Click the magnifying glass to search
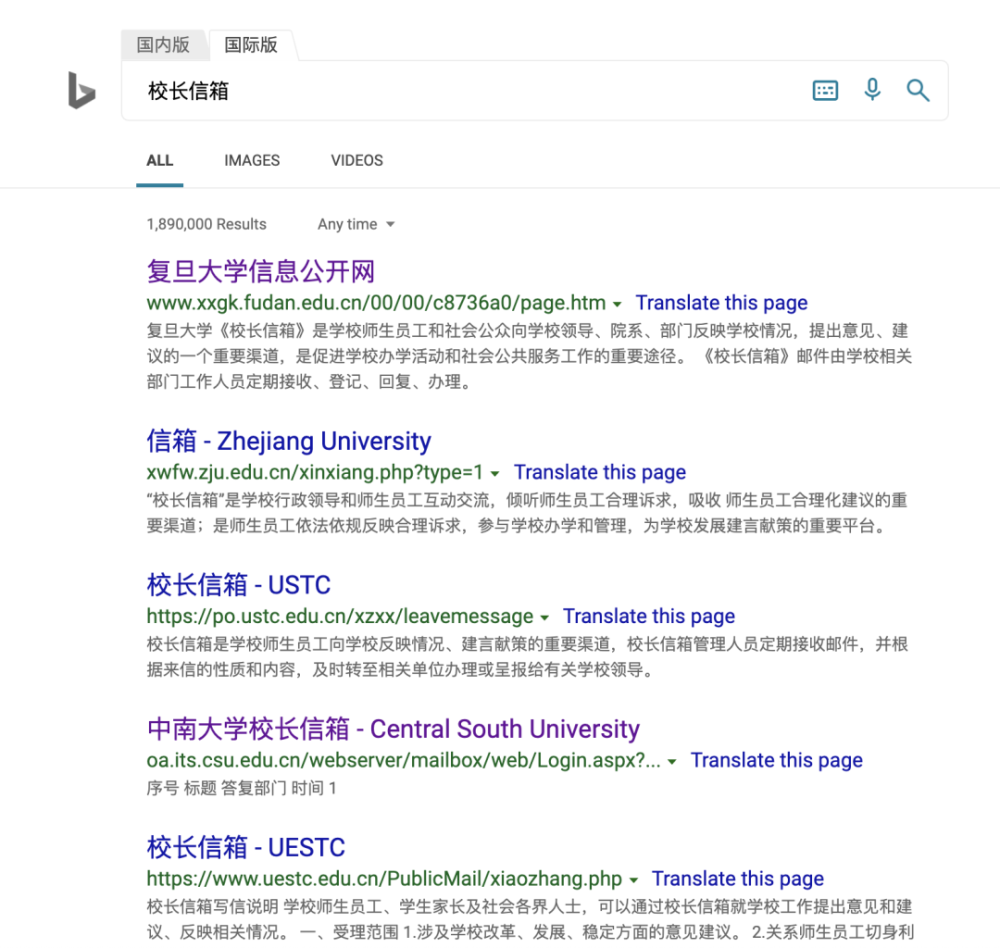 click(x=917, y=90)
